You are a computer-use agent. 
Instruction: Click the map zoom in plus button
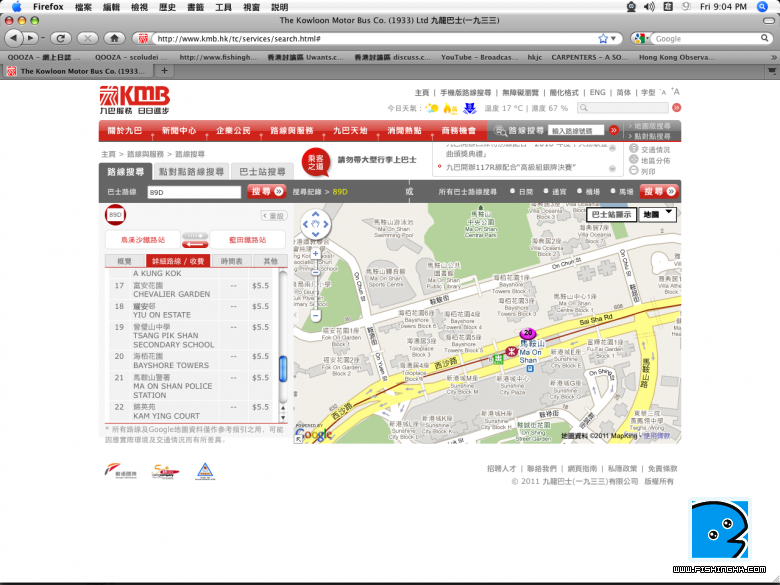316,254
